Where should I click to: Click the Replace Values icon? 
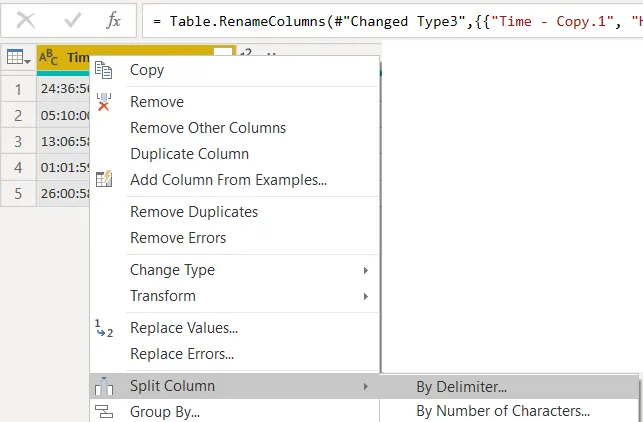pos(103,328)
